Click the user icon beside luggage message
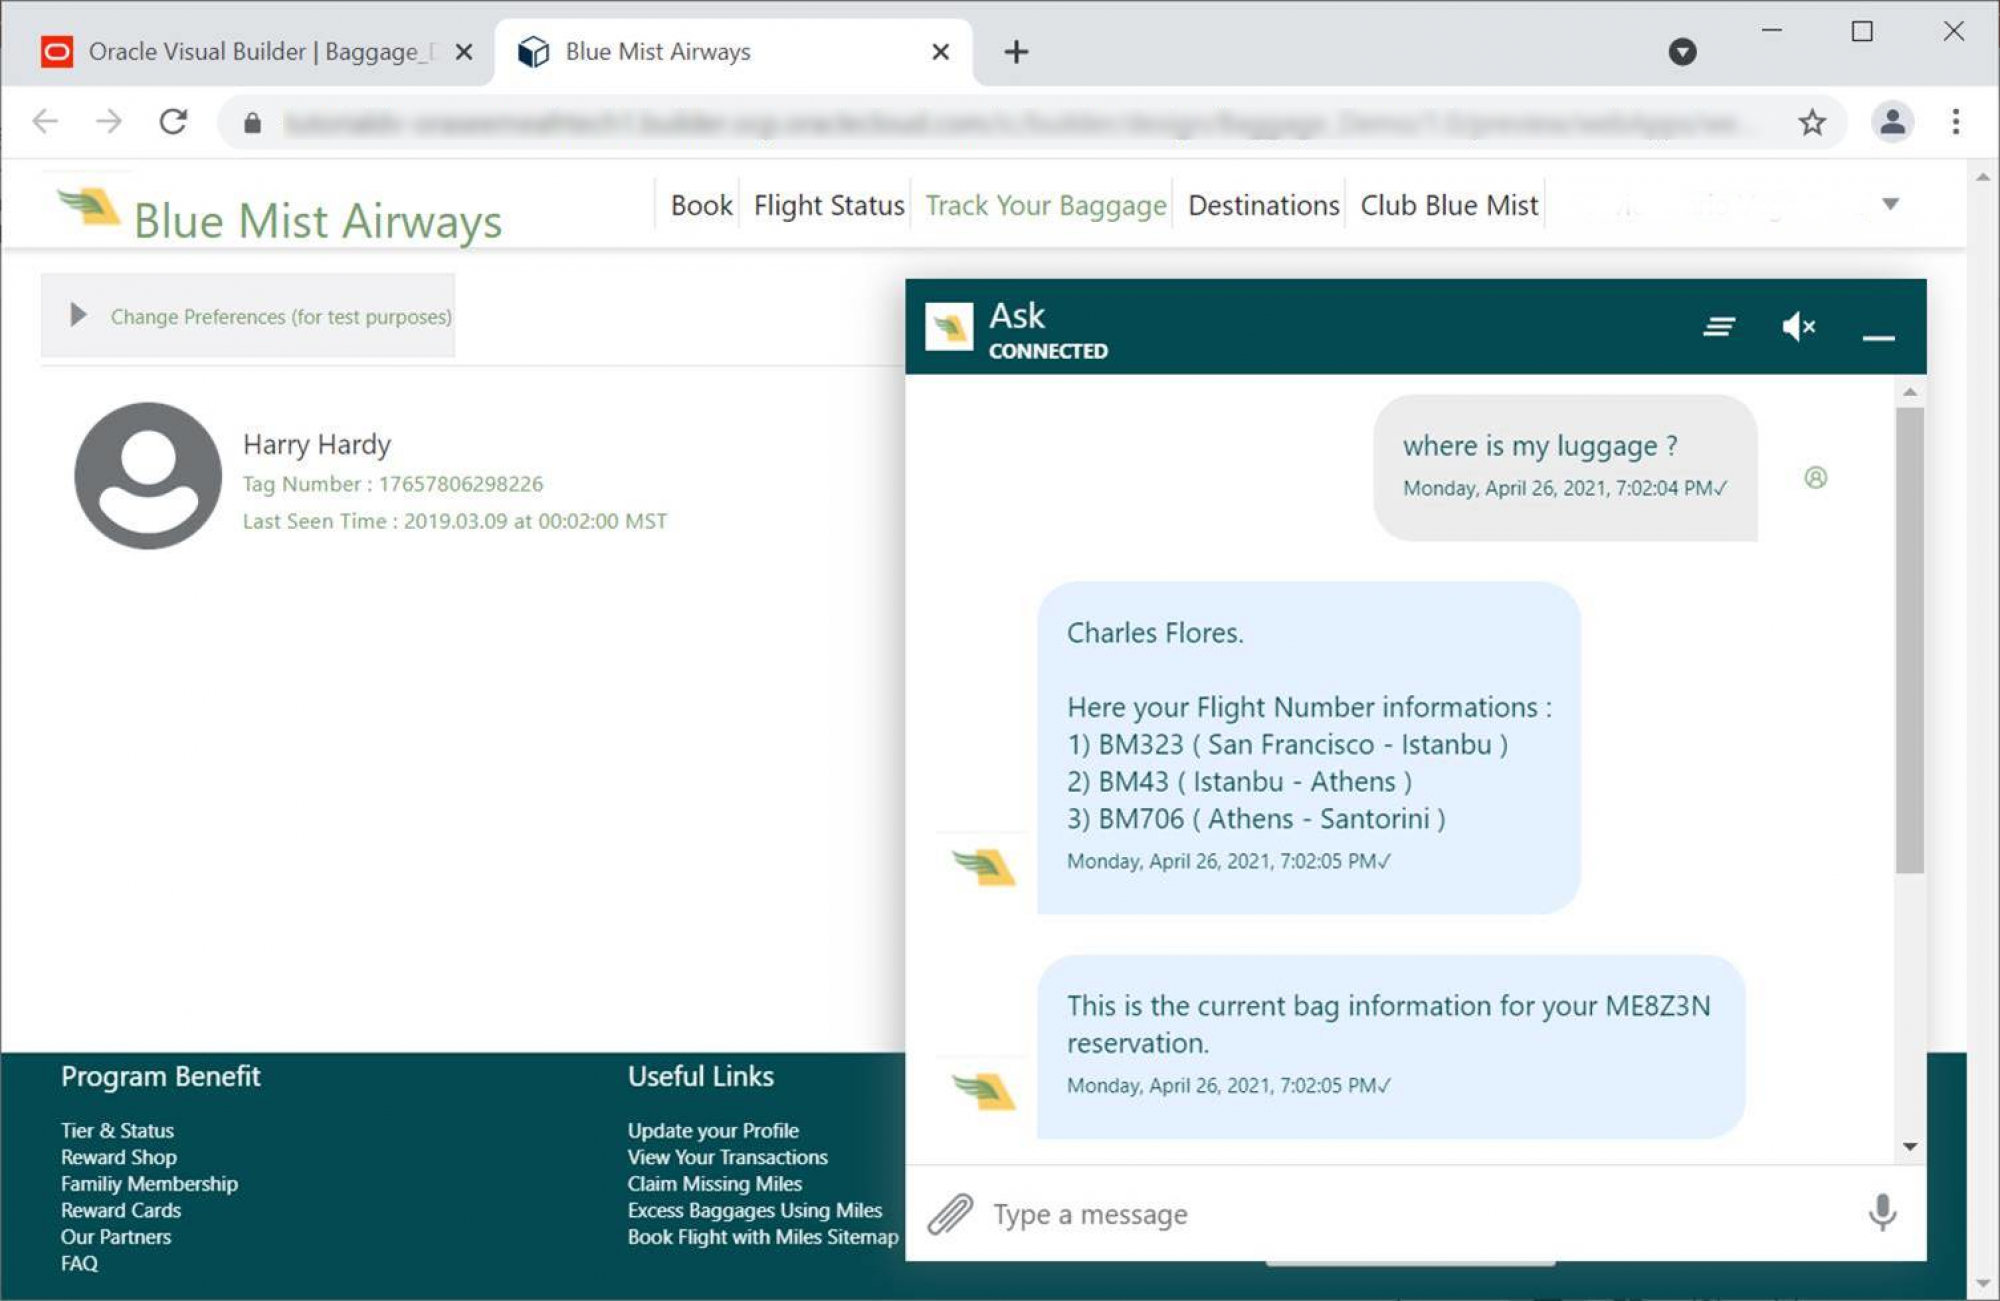This screenshot has height=1301, width=2000. click(x=1815, y=478)
